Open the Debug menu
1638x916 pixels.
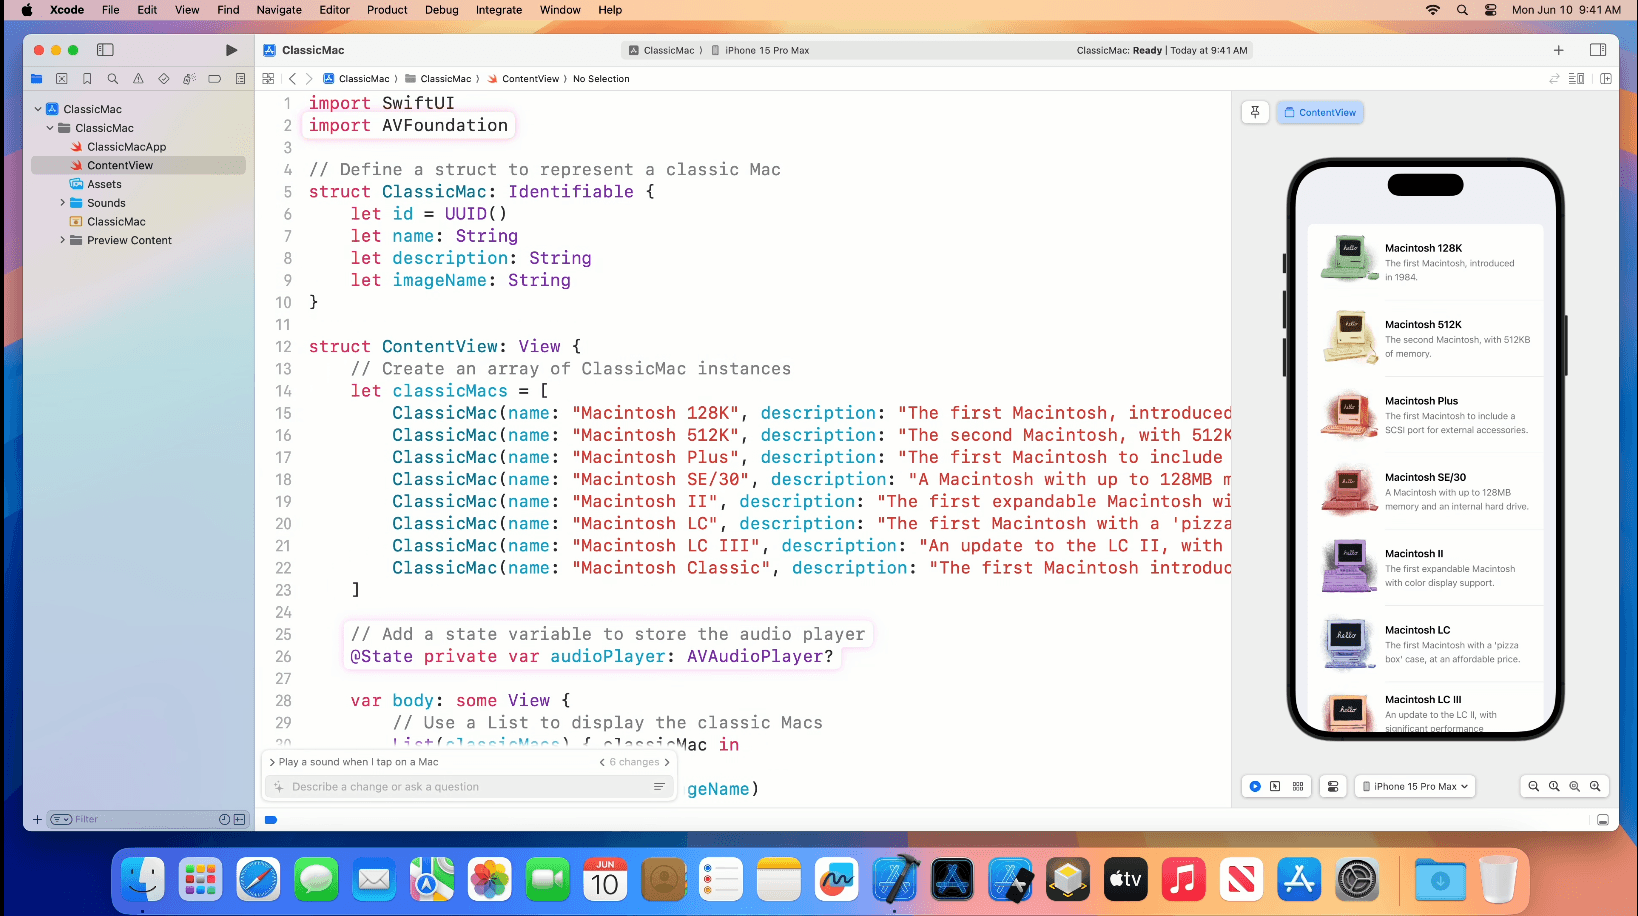pyautogui.click(x=441, y=10)
